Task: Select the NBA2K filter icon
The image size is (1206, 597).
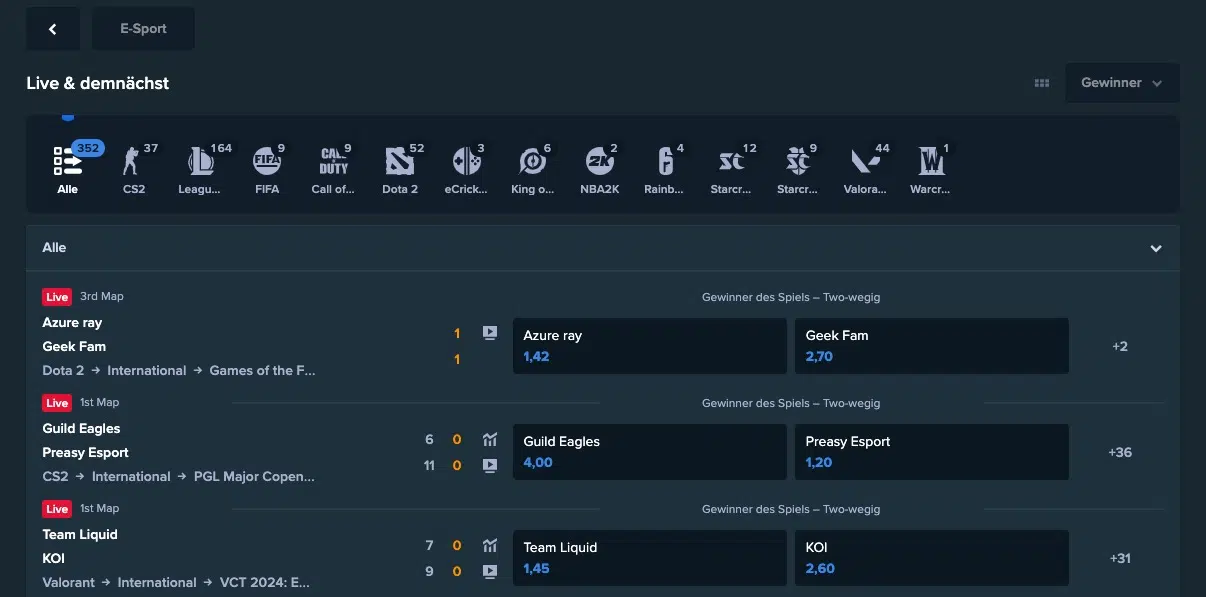Action: click(599, 160)
